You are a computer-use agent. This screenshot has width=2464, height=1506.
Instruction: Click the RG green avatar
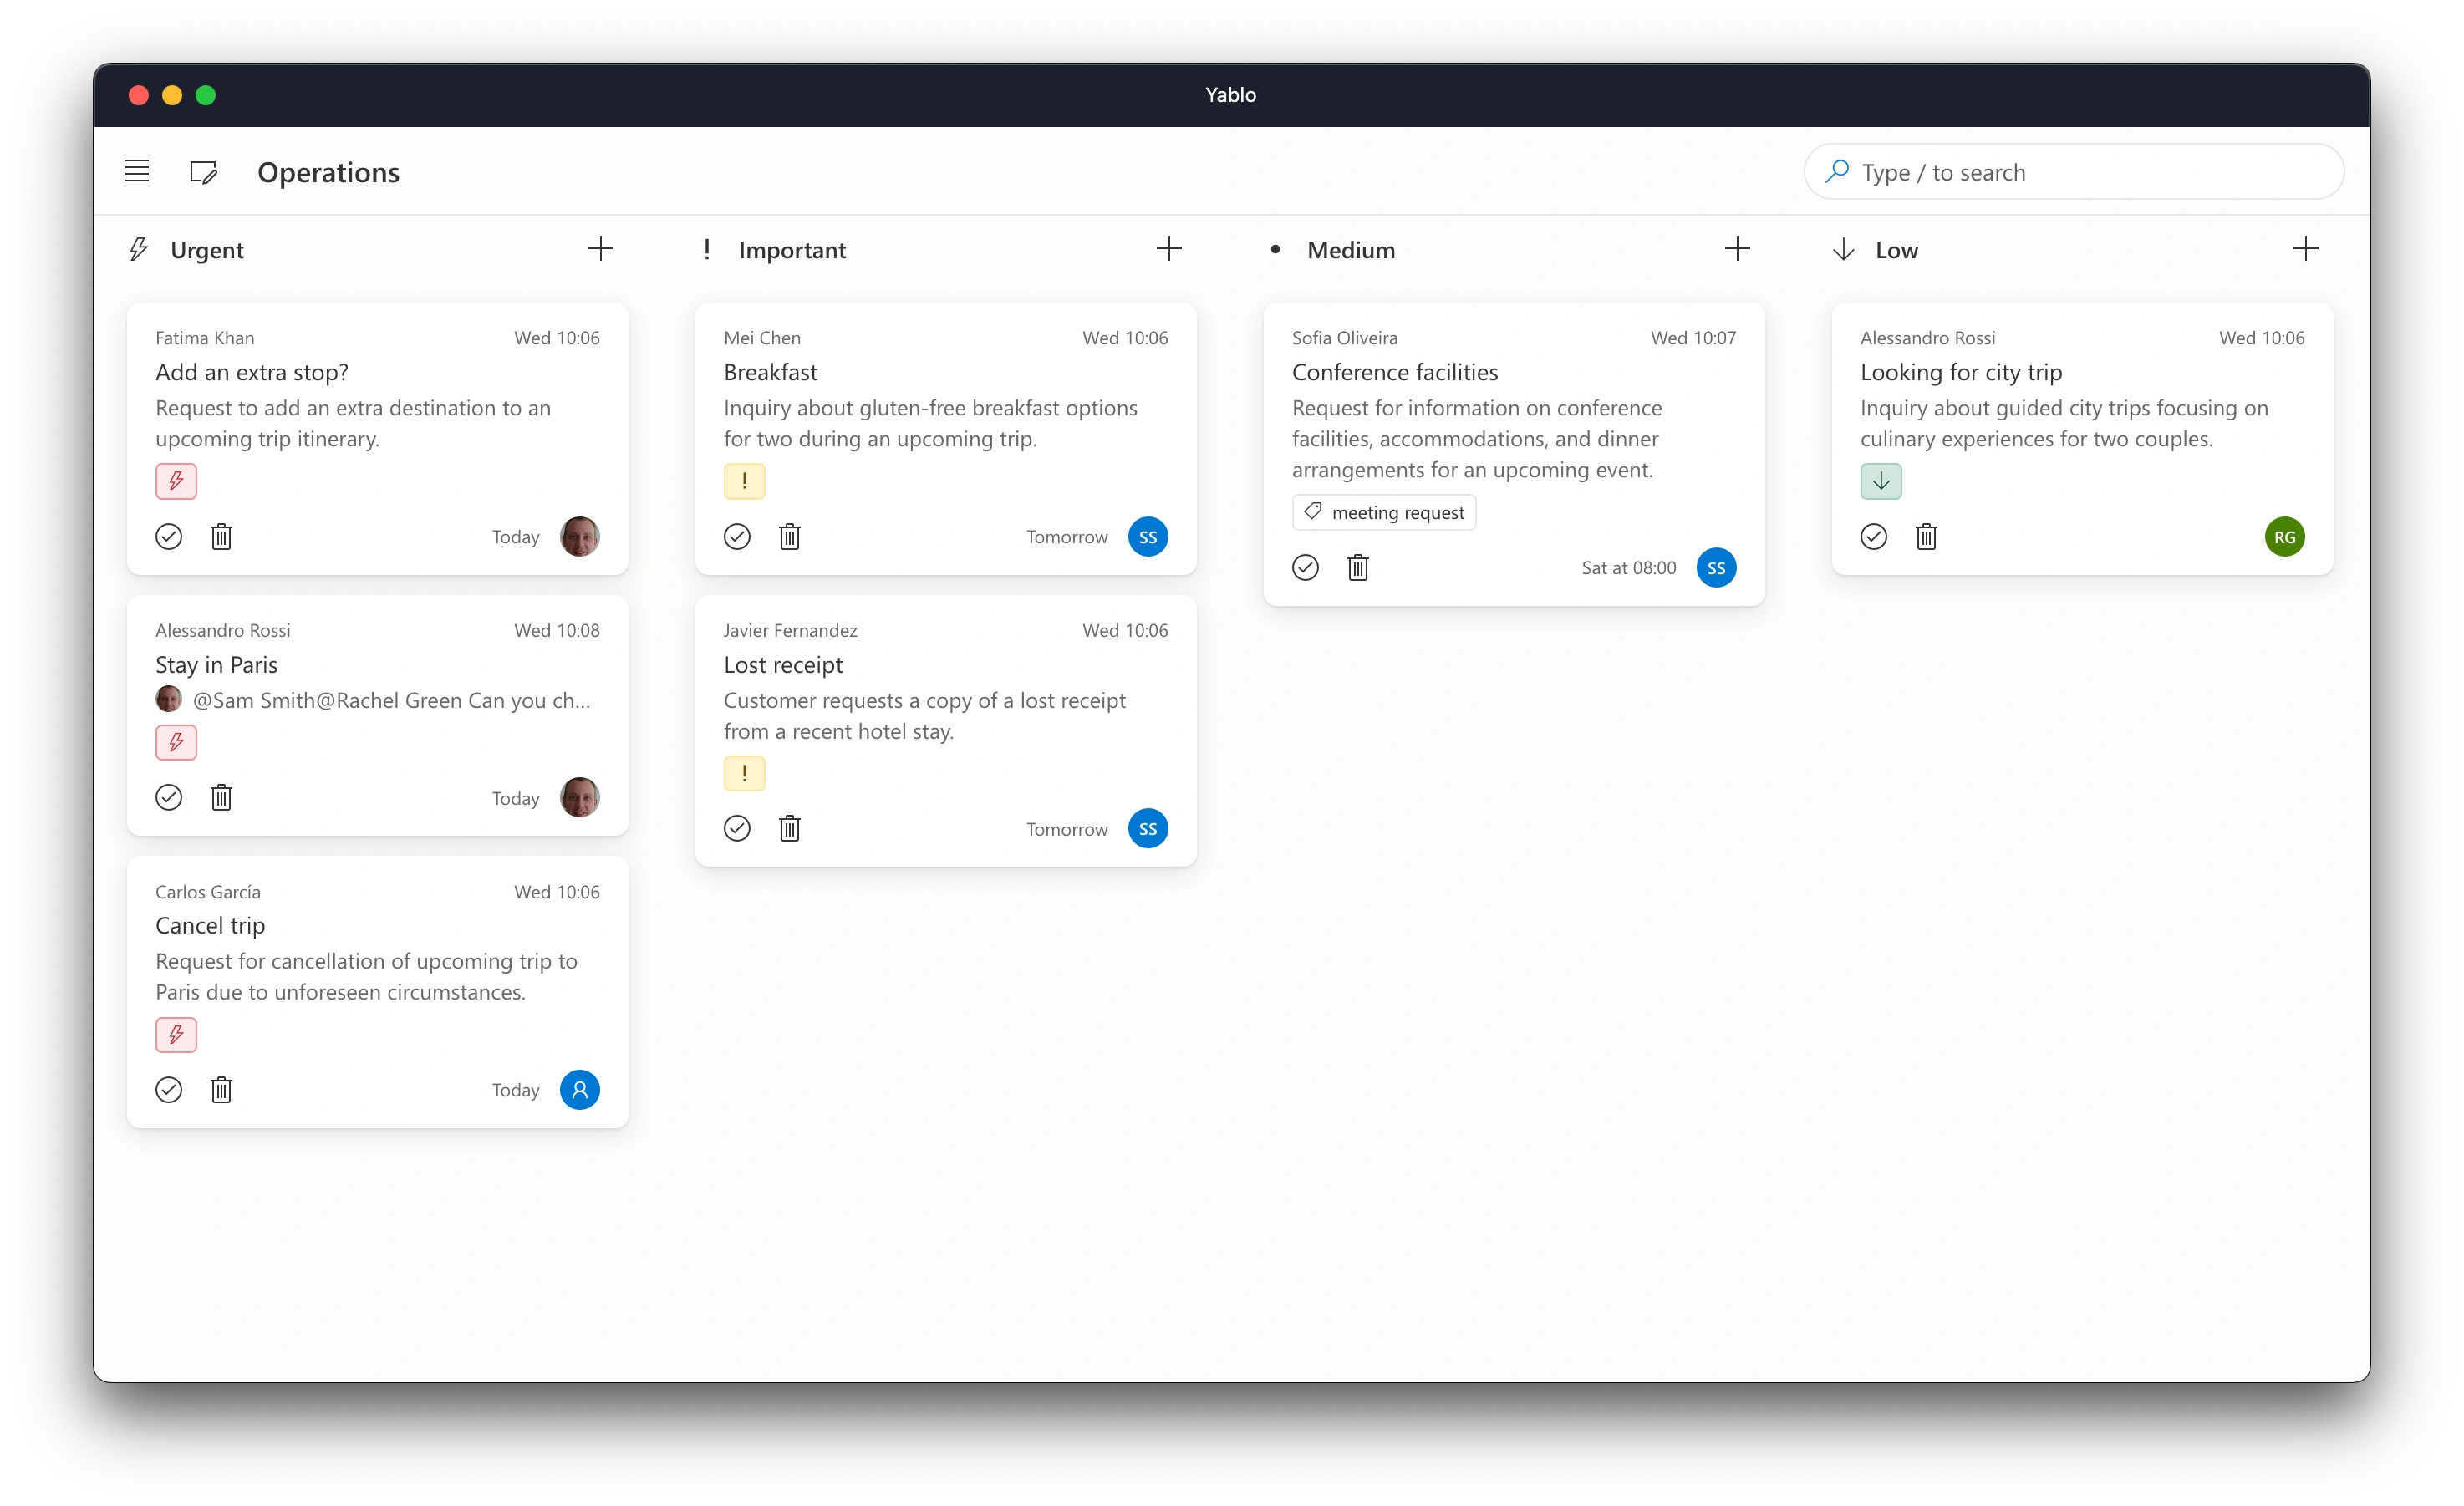point(2284,537)
